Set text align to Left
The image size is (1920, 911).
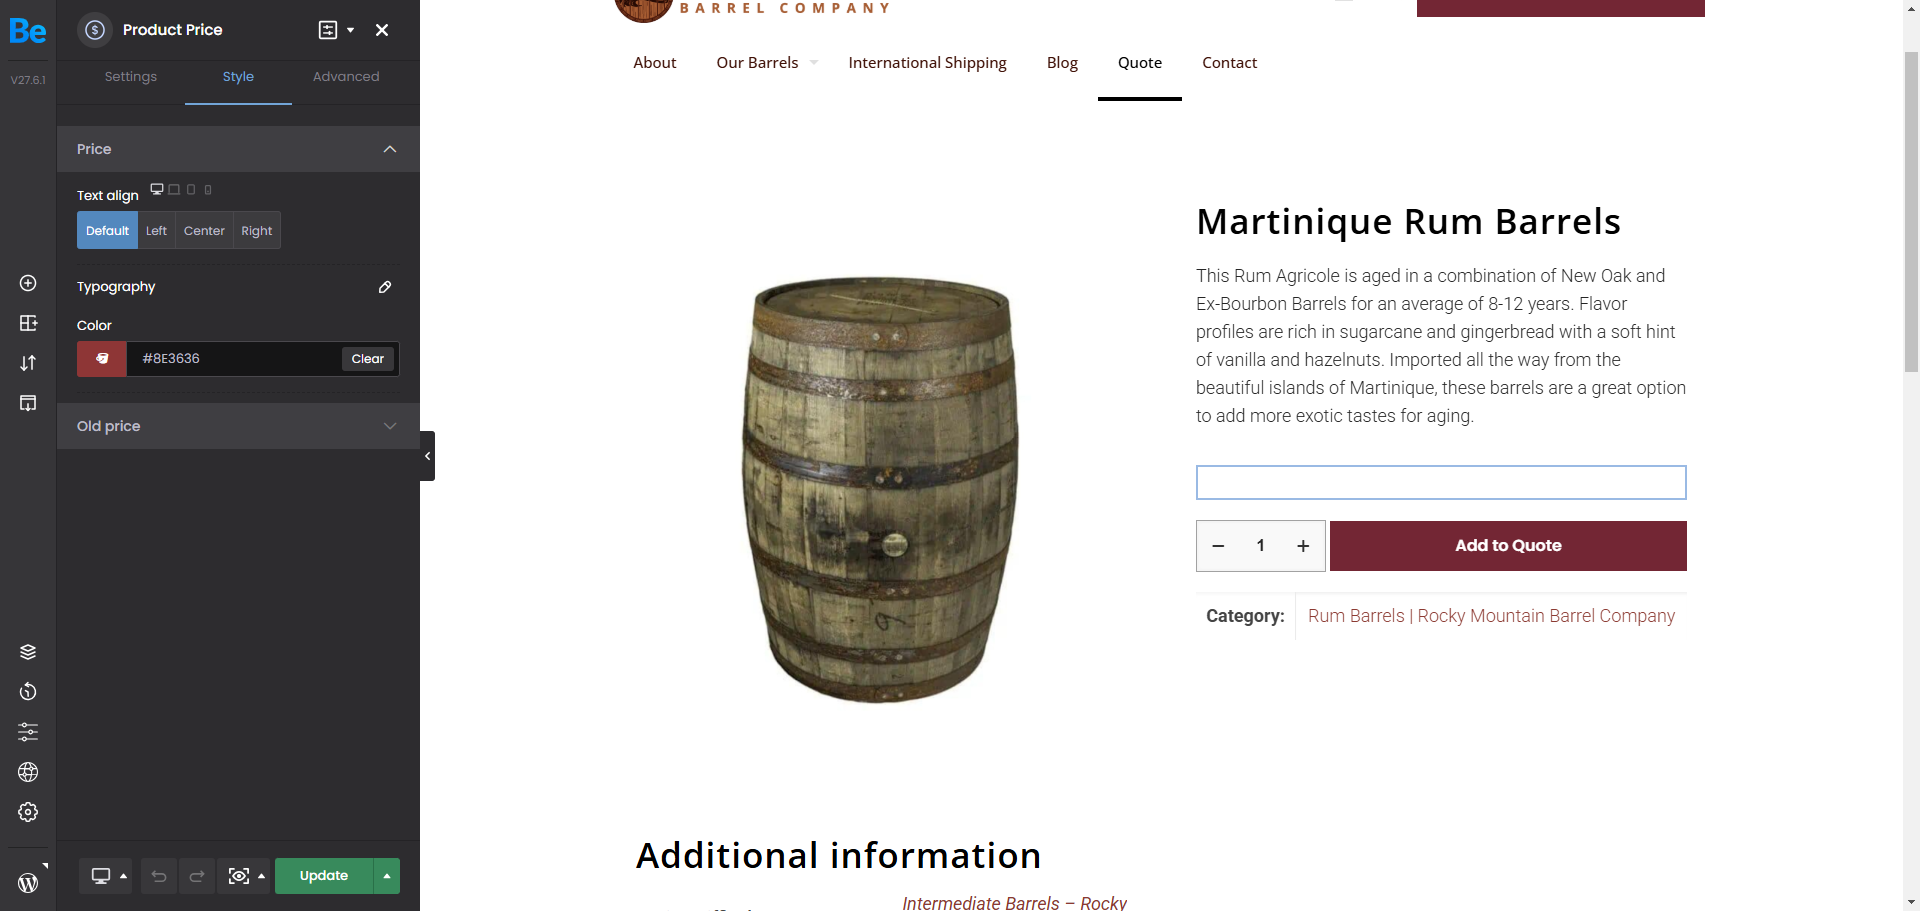tap(156, 231)
